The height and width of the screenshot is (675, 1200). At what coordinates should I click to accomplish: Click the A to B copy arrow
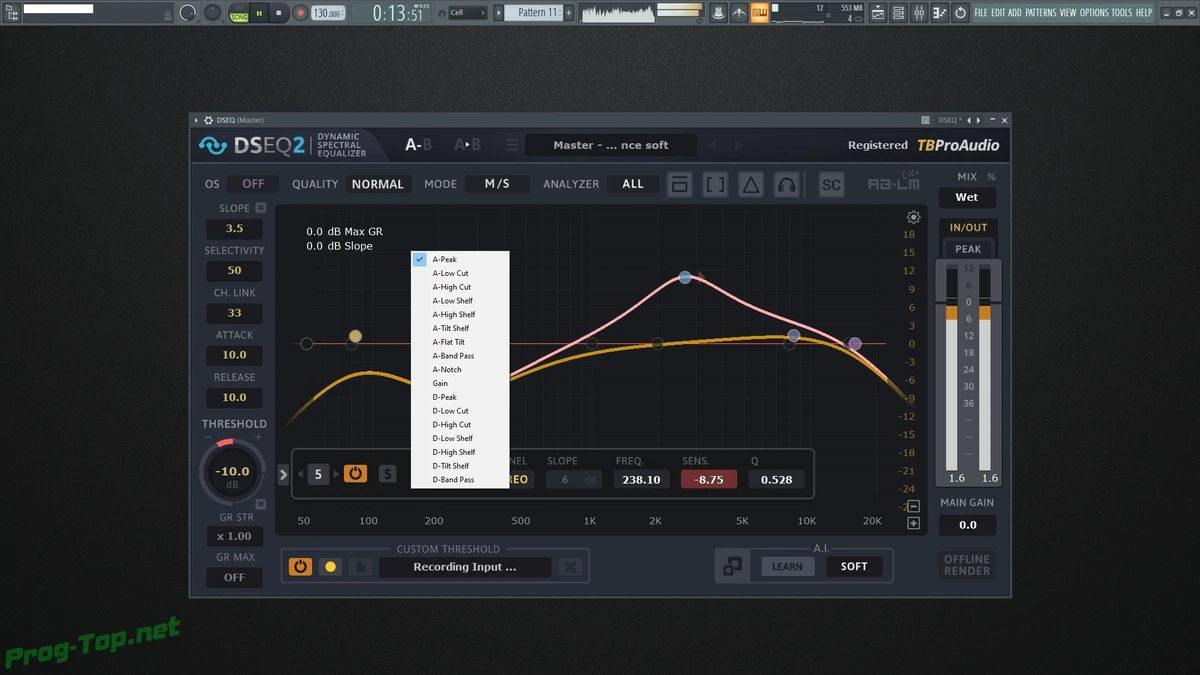click(467, 145)
